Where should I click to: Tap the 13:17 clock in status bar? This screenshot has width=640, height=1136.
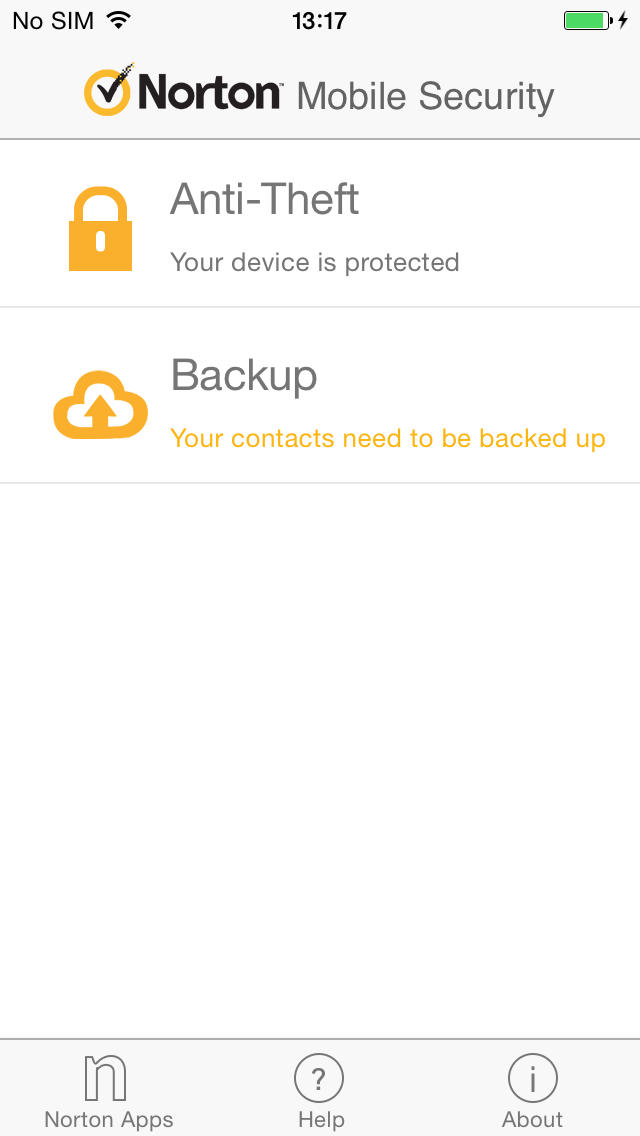[x=319, y=21]
